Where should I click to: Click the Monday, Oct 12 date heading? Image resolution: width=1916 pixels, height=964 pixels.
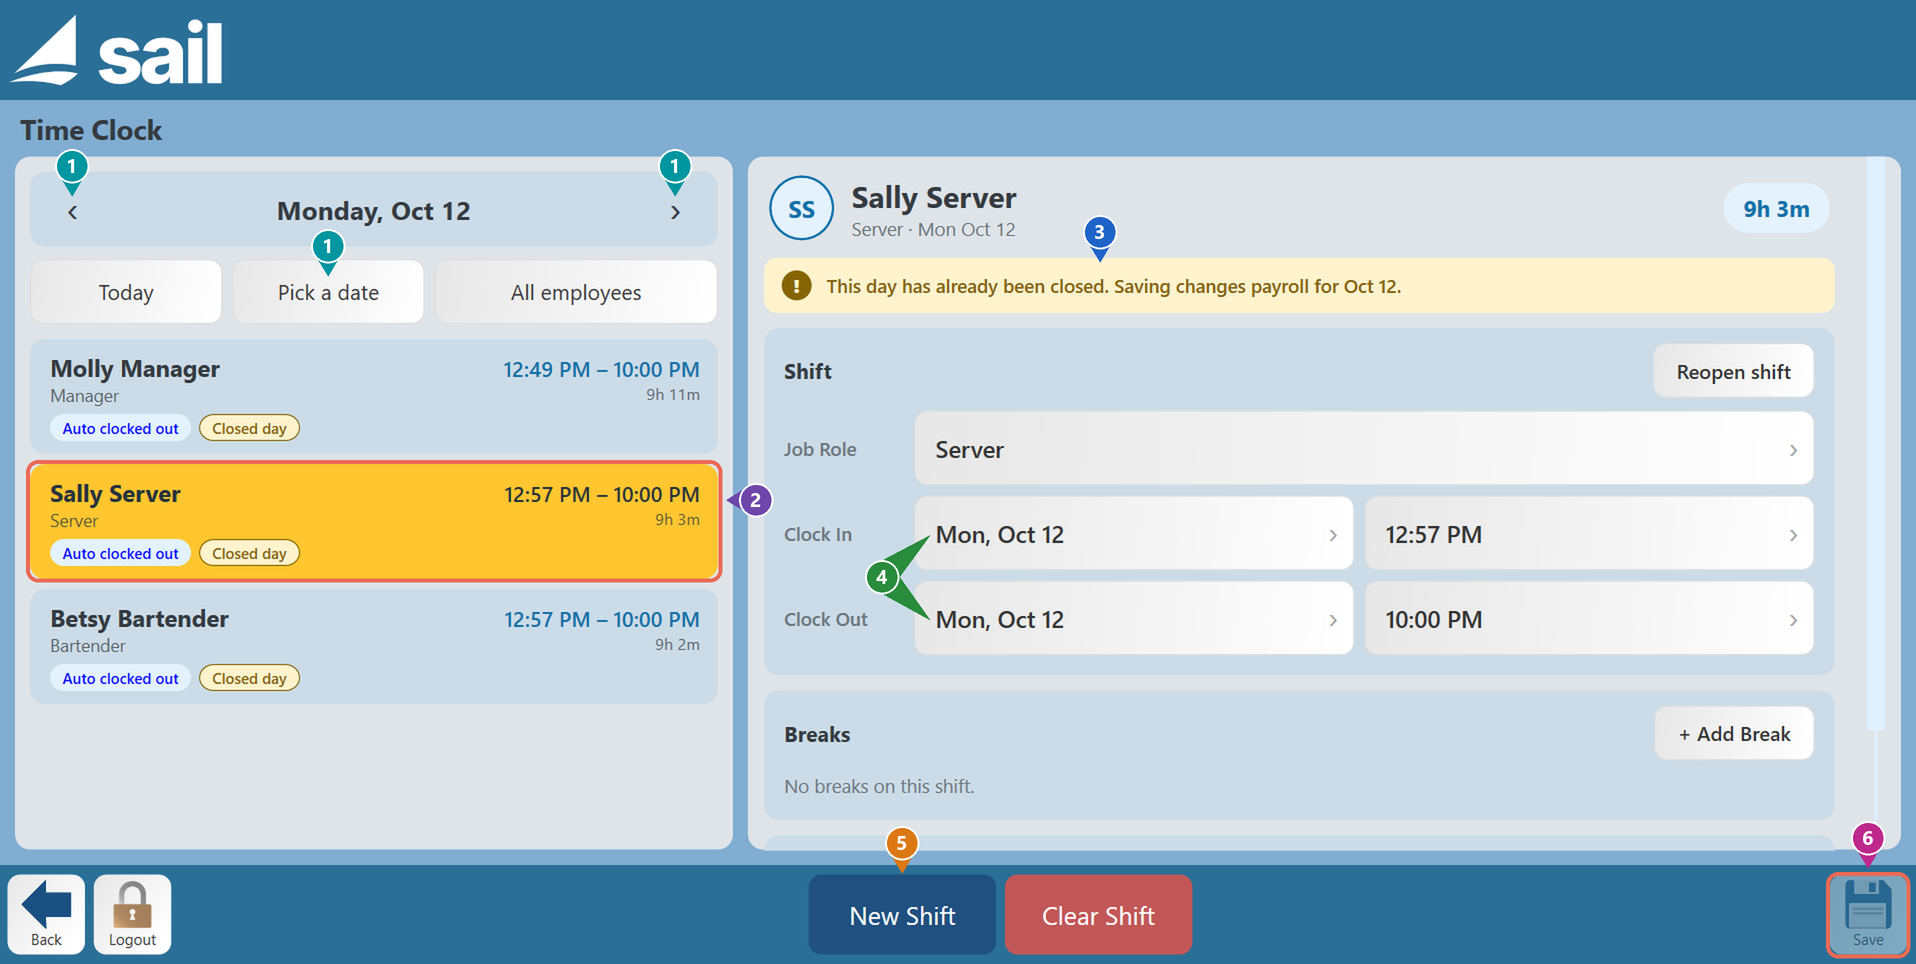(x=373, y=211)
